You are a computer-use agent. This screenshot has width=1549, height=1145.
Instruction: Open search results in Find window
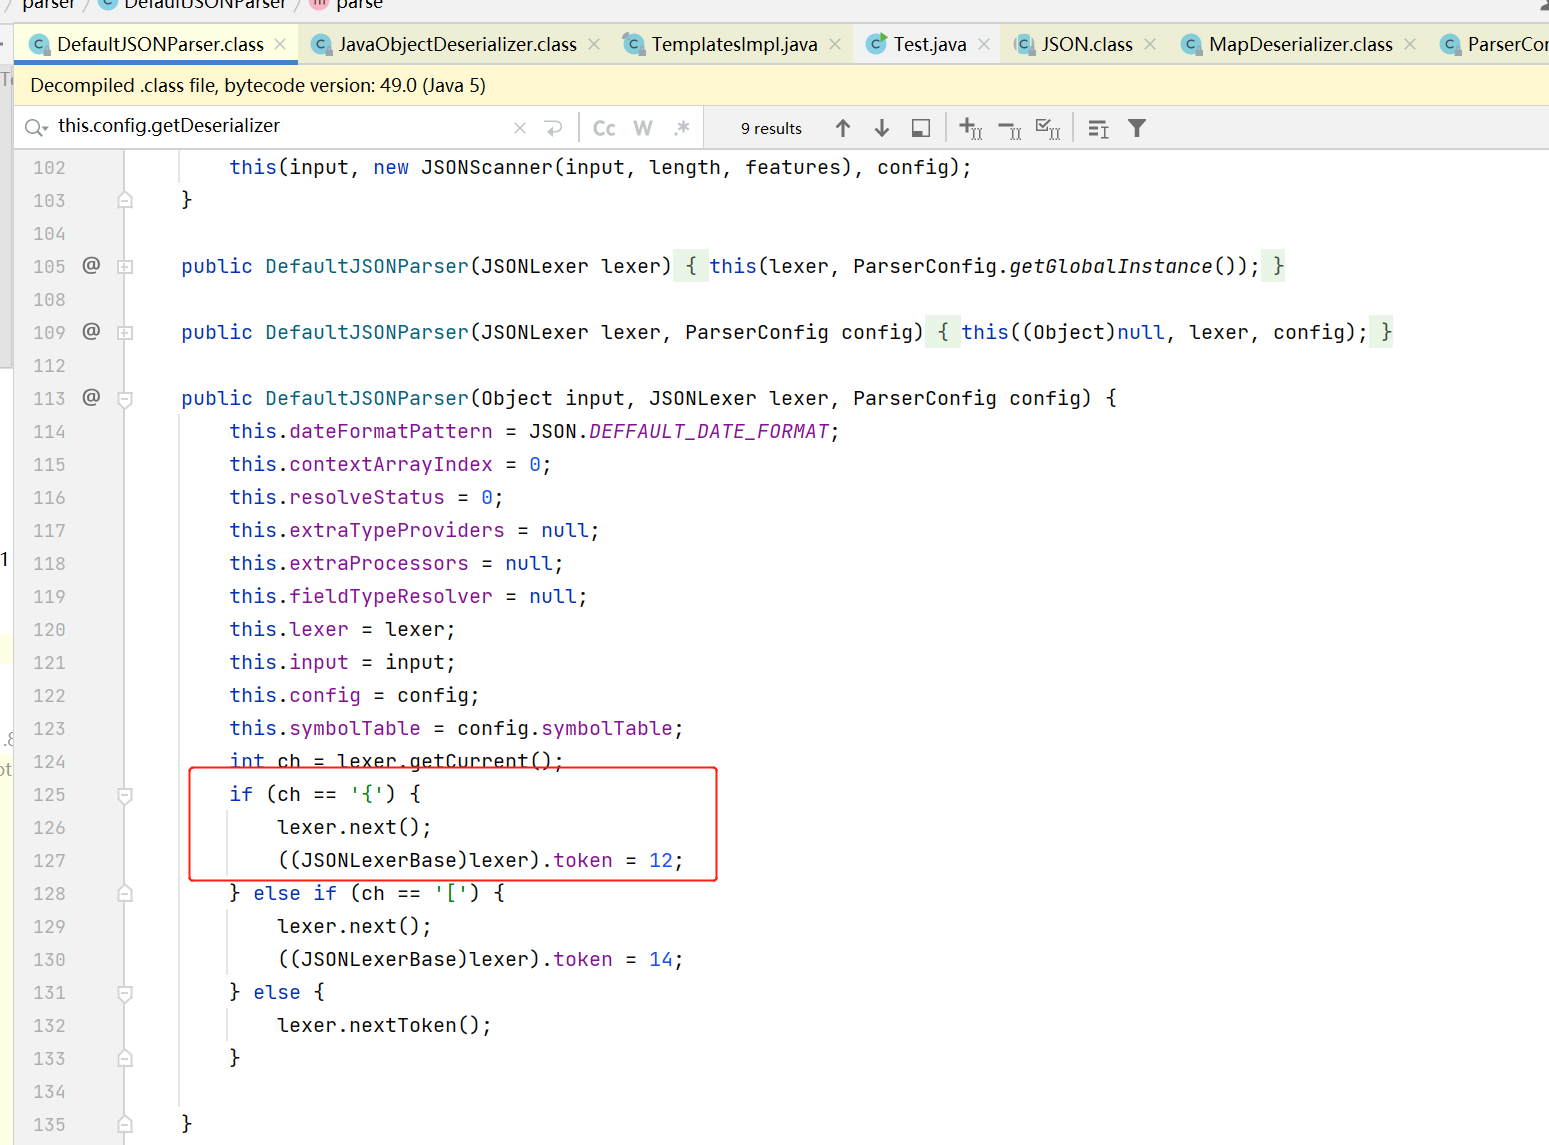click(x=921, y=128)
